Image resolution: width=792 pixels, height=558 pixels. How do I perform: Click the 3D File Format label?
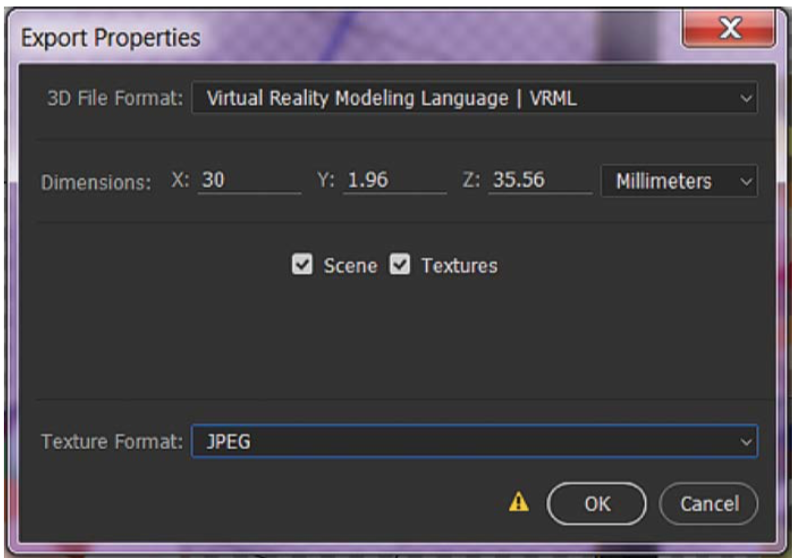[x=115, y=99]
